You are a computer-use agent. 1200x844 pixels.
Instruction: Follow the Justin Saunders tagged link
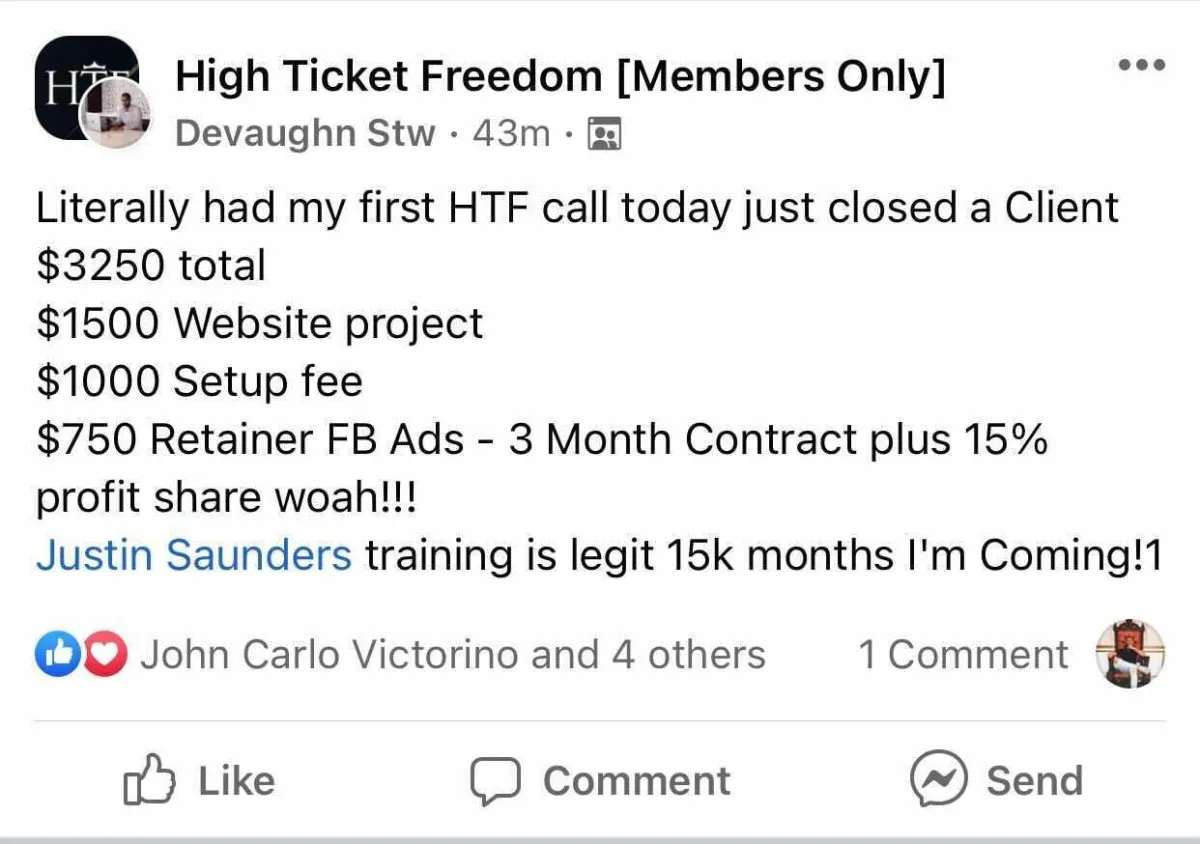click(x=194, y=555)
